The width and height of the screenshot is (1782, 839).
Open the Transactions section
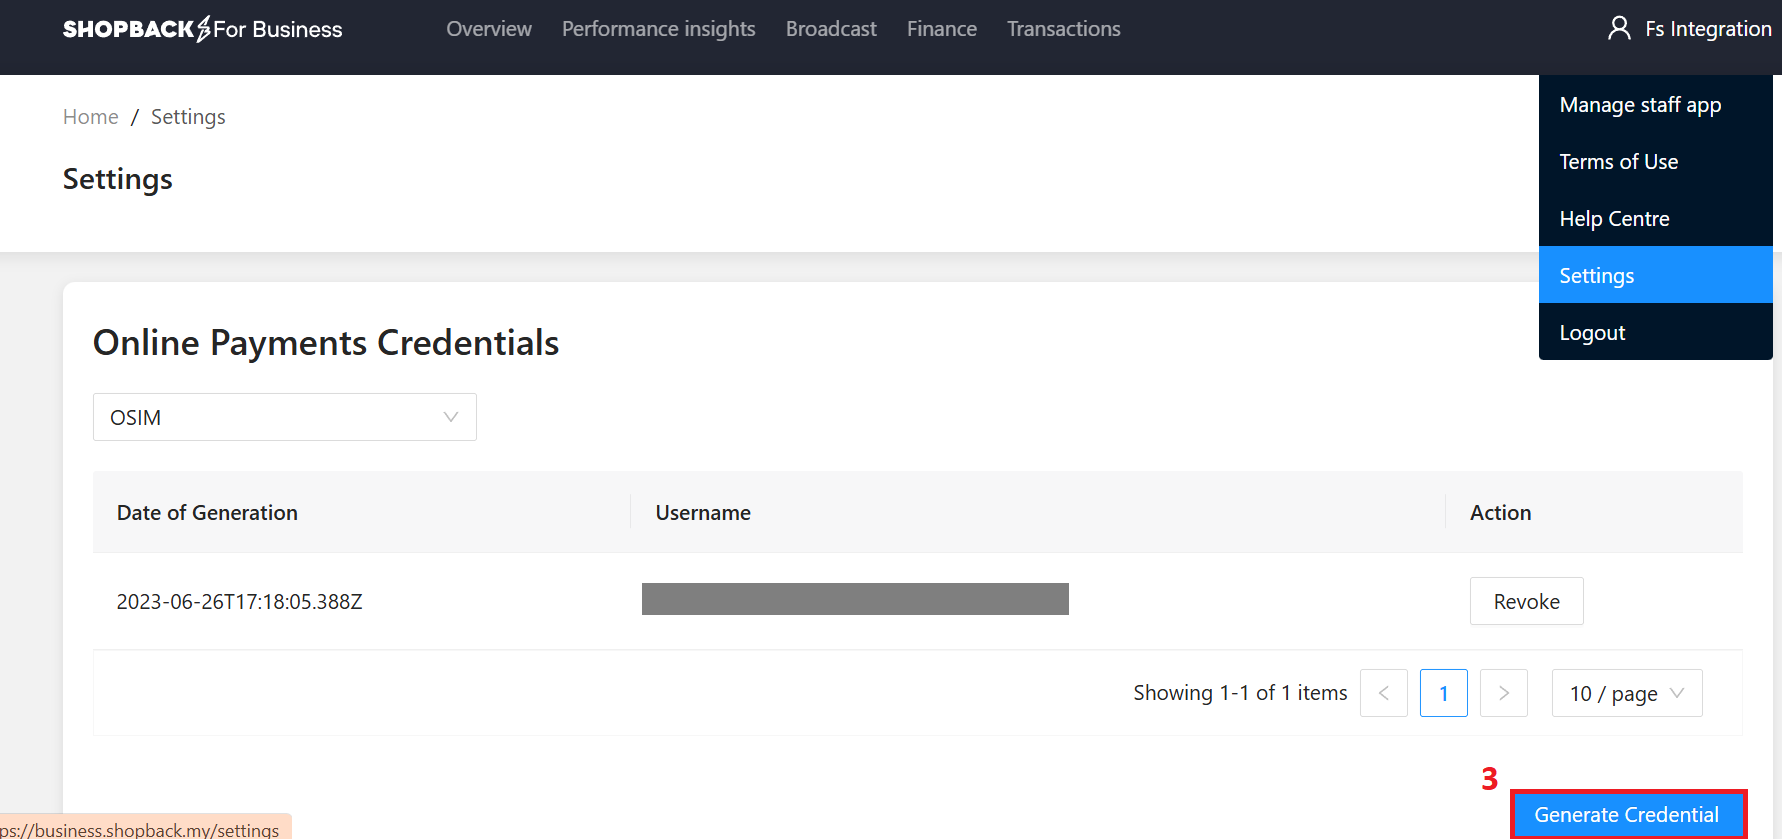click(1064, 29)
